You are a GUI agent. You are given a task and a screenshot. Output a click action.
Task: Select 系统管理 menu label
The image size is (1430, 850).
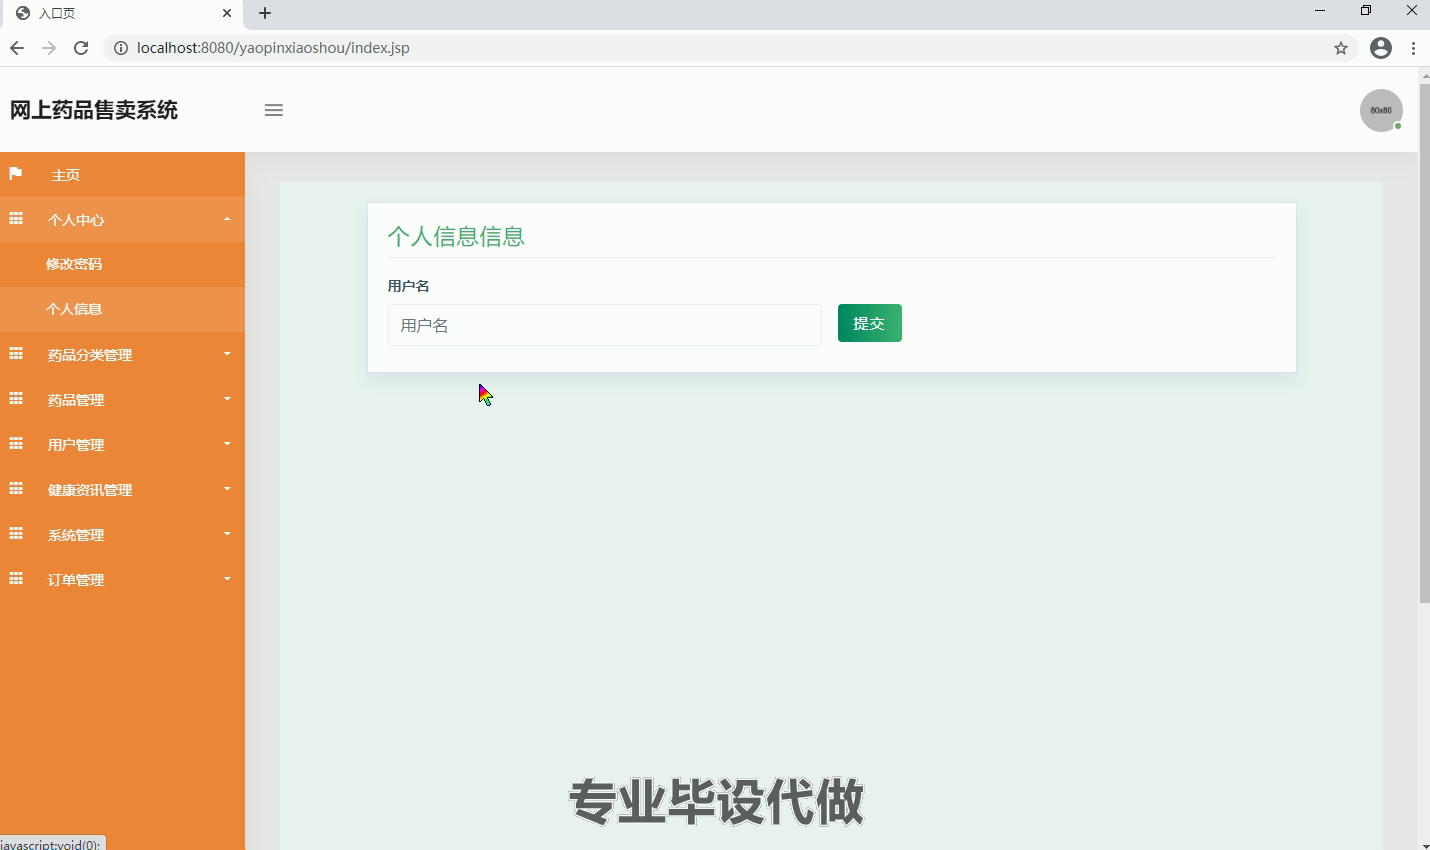(x=76, y=535)
